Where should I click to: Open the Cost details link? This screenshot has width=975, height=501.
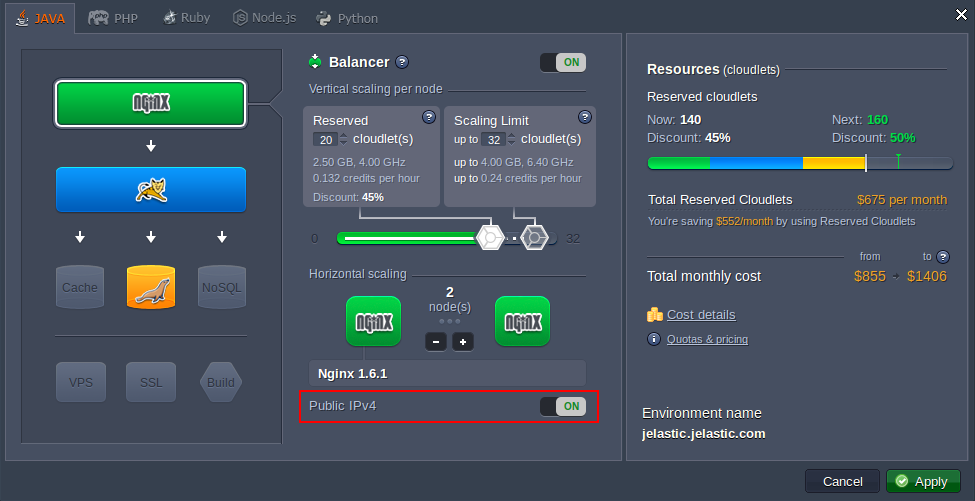(701, 315)
